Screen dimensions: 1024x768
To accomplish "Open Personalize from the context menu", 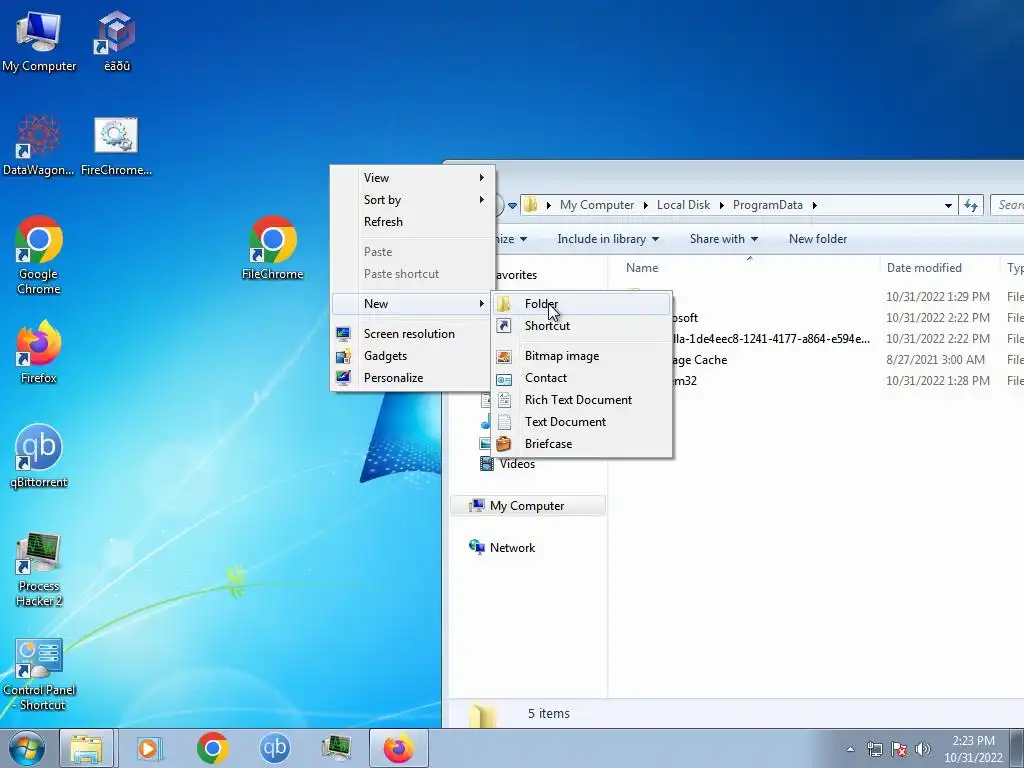I will 412,378.
